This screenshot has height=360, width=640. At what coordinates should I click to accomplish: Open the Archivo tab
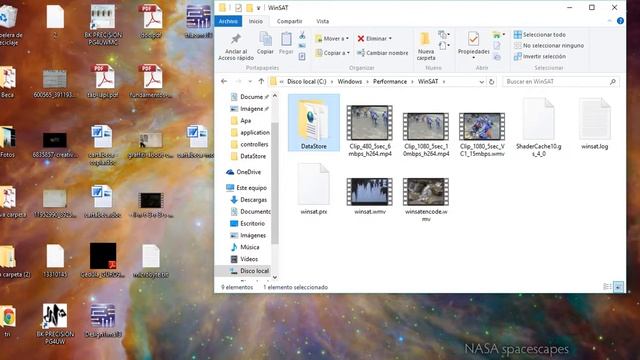228,21
